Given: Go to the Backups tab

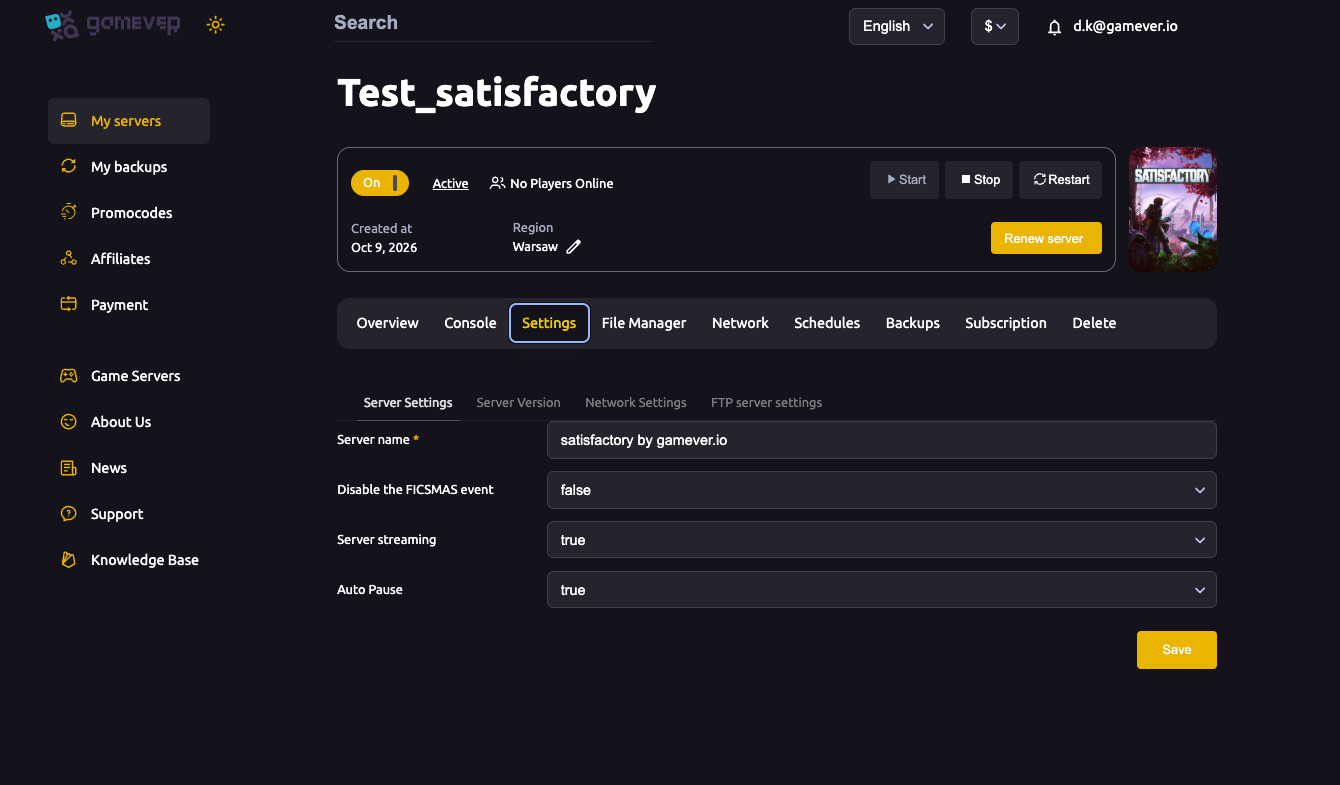Looking at the screenshot, I should 913,323.
